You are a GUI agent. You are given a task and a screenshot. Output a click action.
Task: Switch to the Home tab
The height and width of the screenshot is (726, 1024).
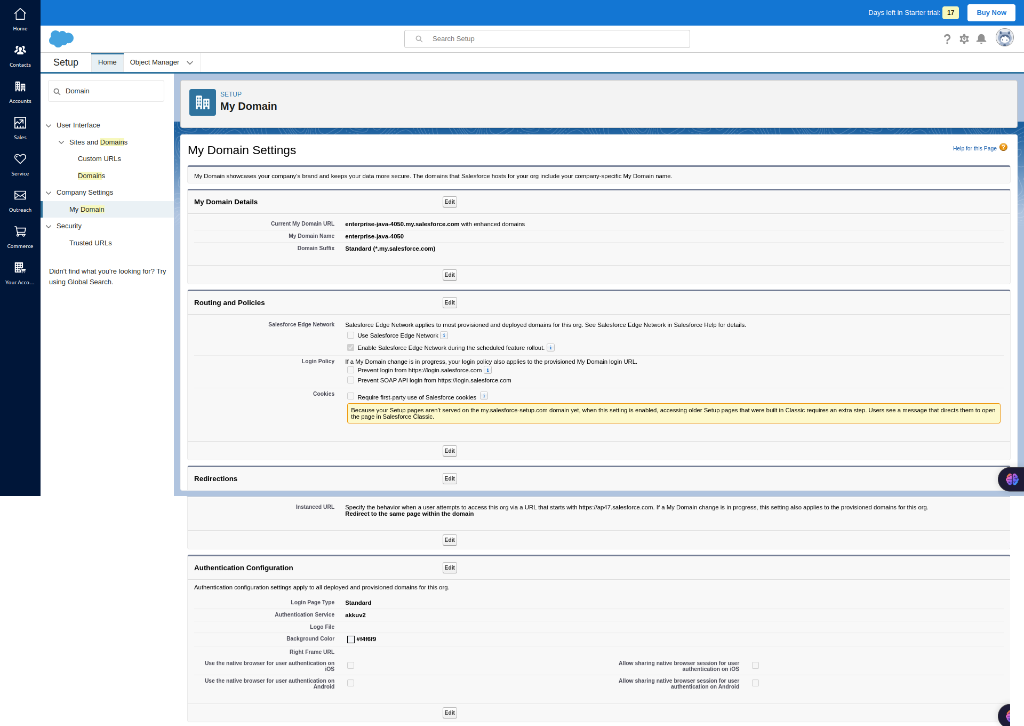[x=107, y=62]
